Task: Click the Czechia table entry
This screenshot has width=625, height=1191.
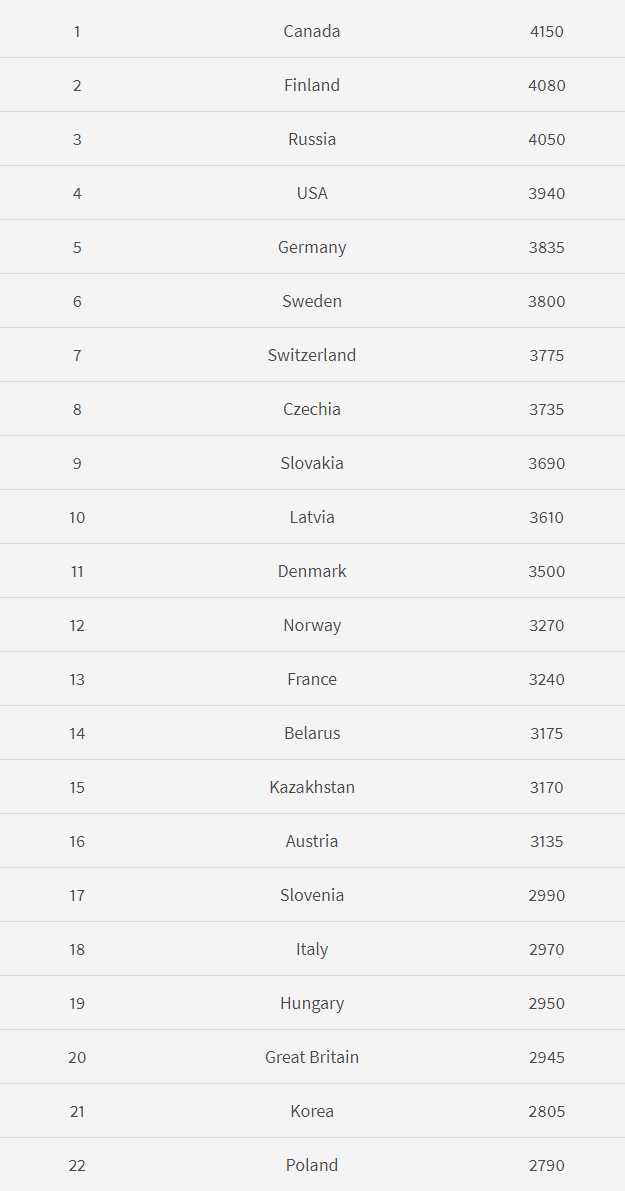Action: 311,409
